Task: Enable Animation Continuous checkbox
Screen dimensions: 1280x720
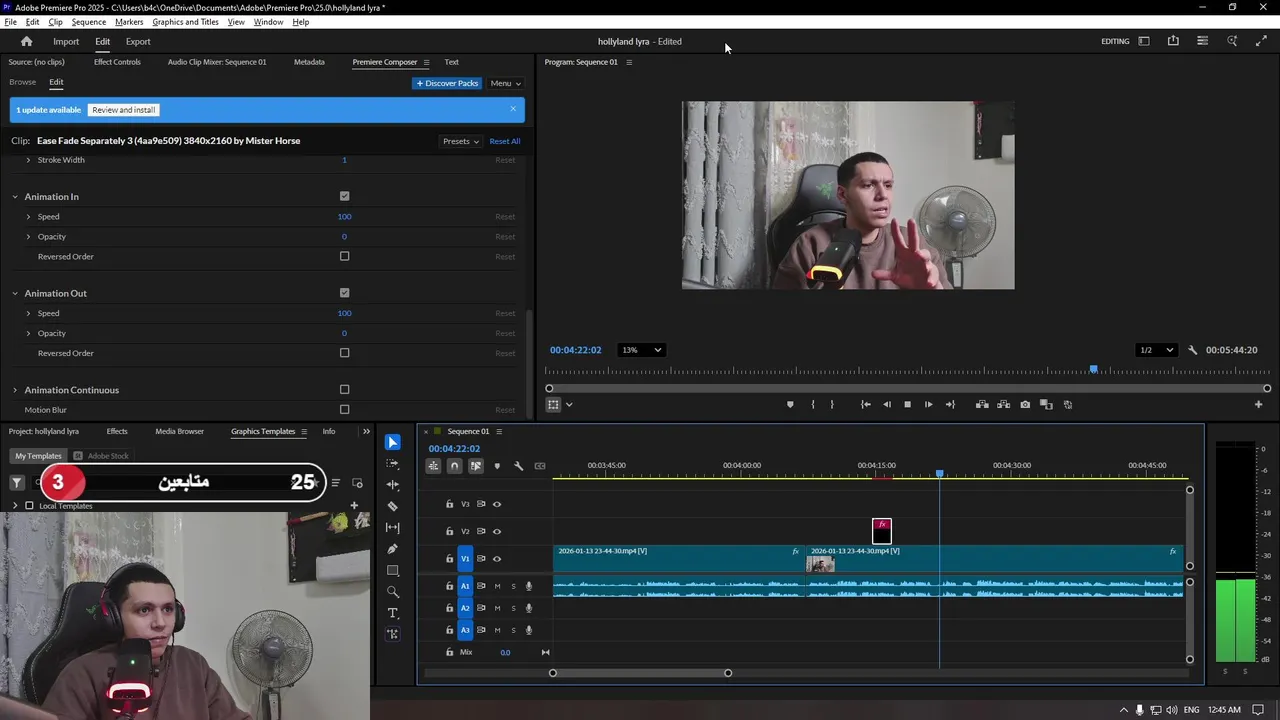Action: point(344,390)
